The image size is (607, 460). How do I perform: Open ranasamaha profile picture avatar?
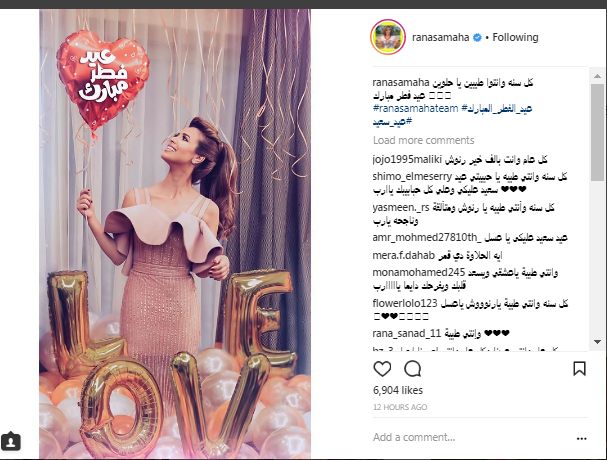[x=388, y=37]
